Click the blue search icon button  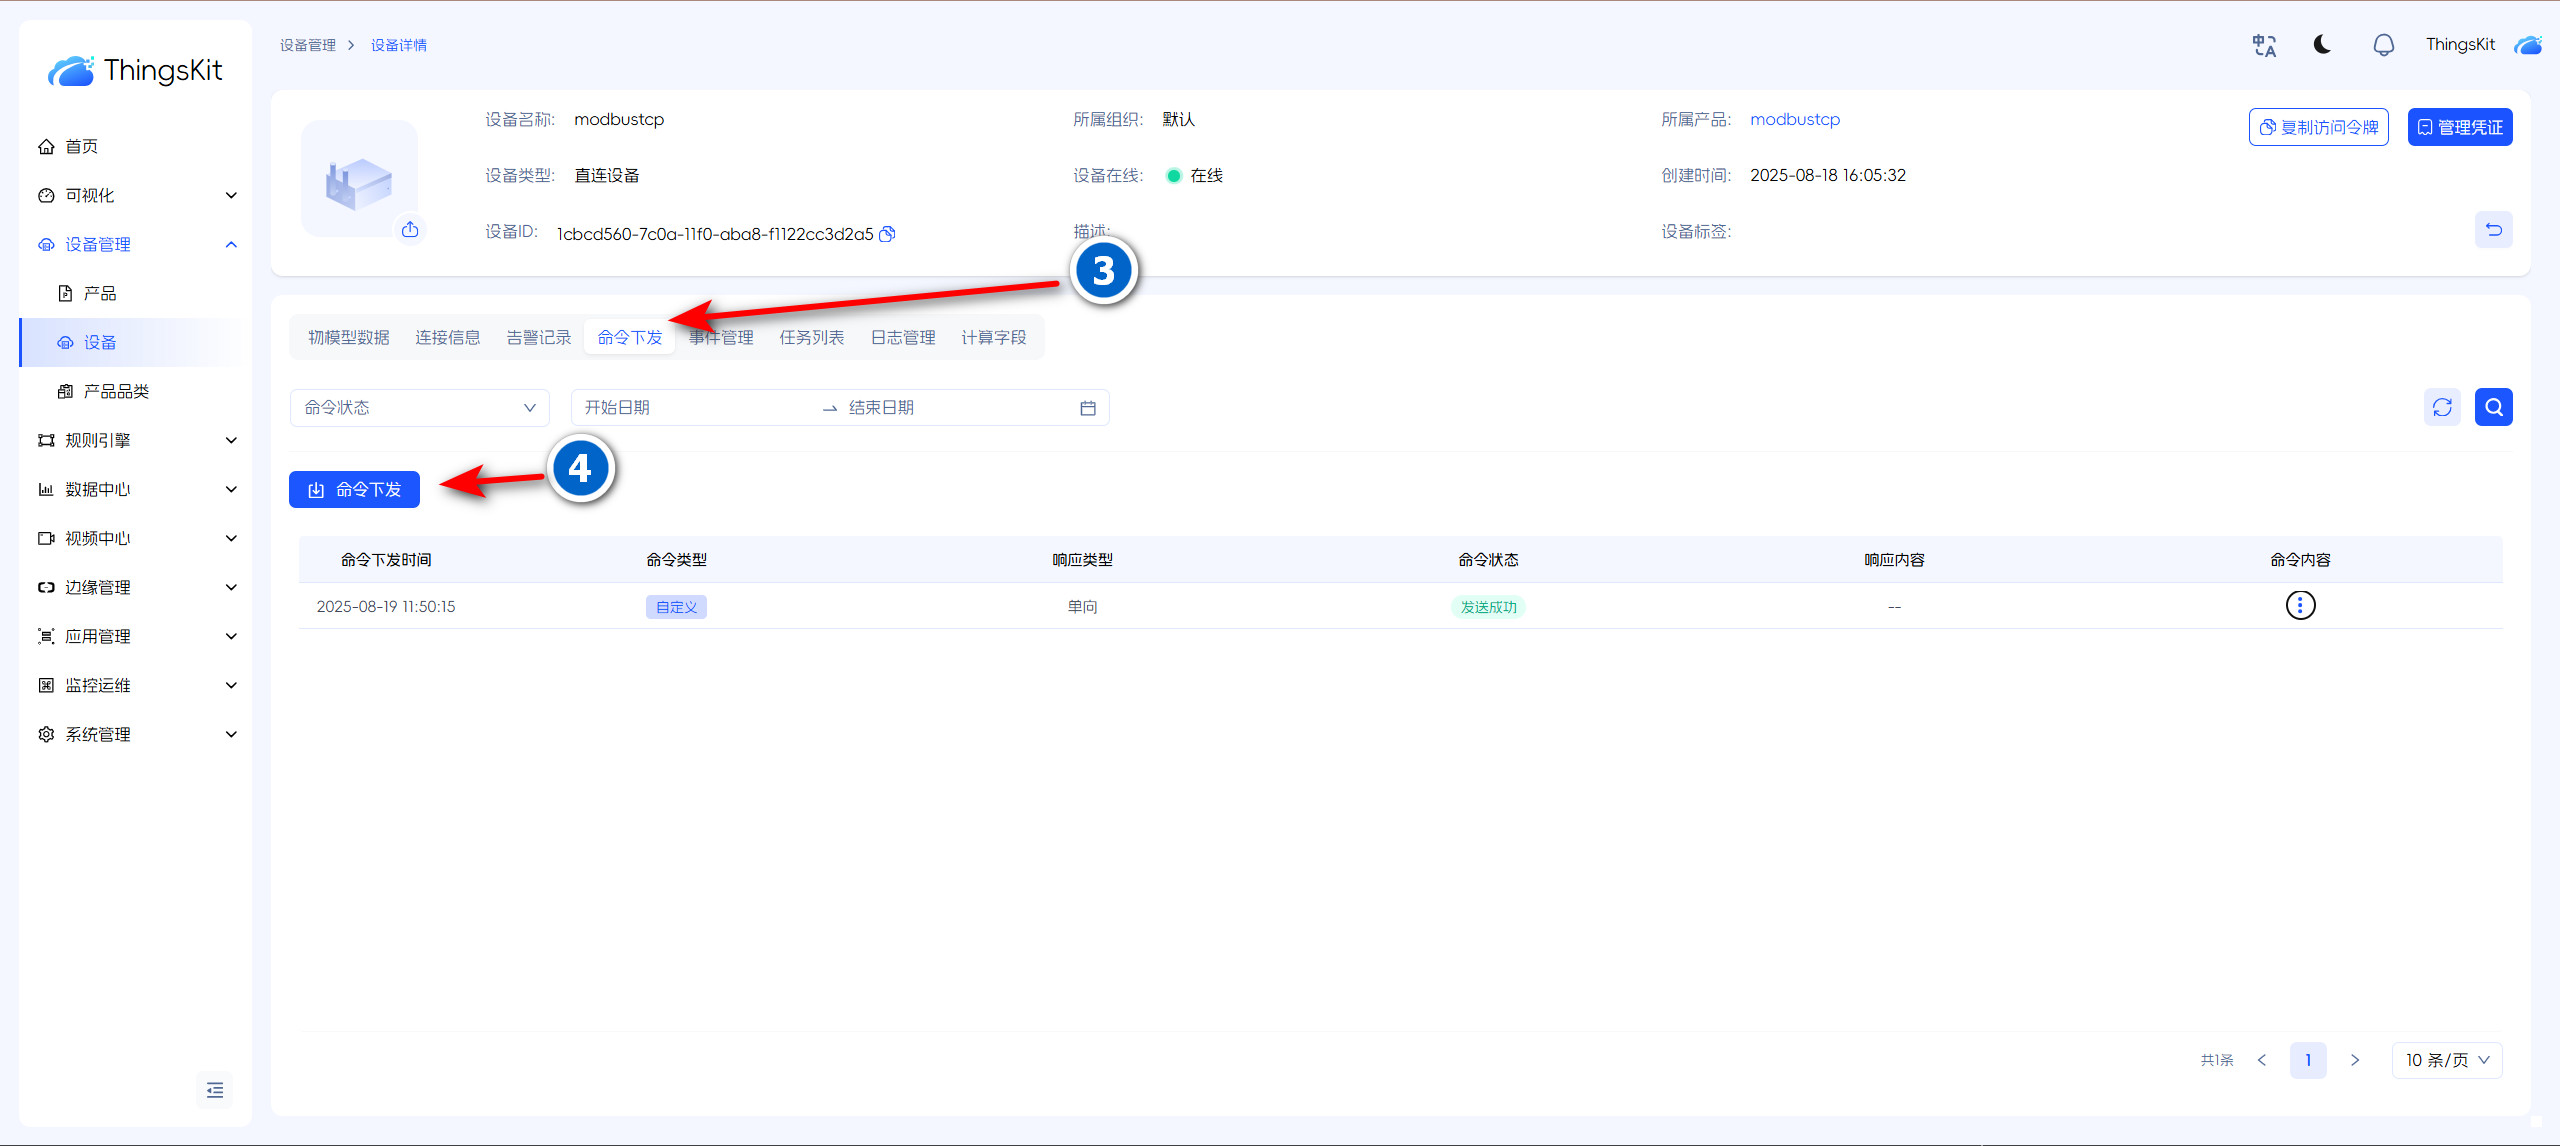tap(2493, 407)
